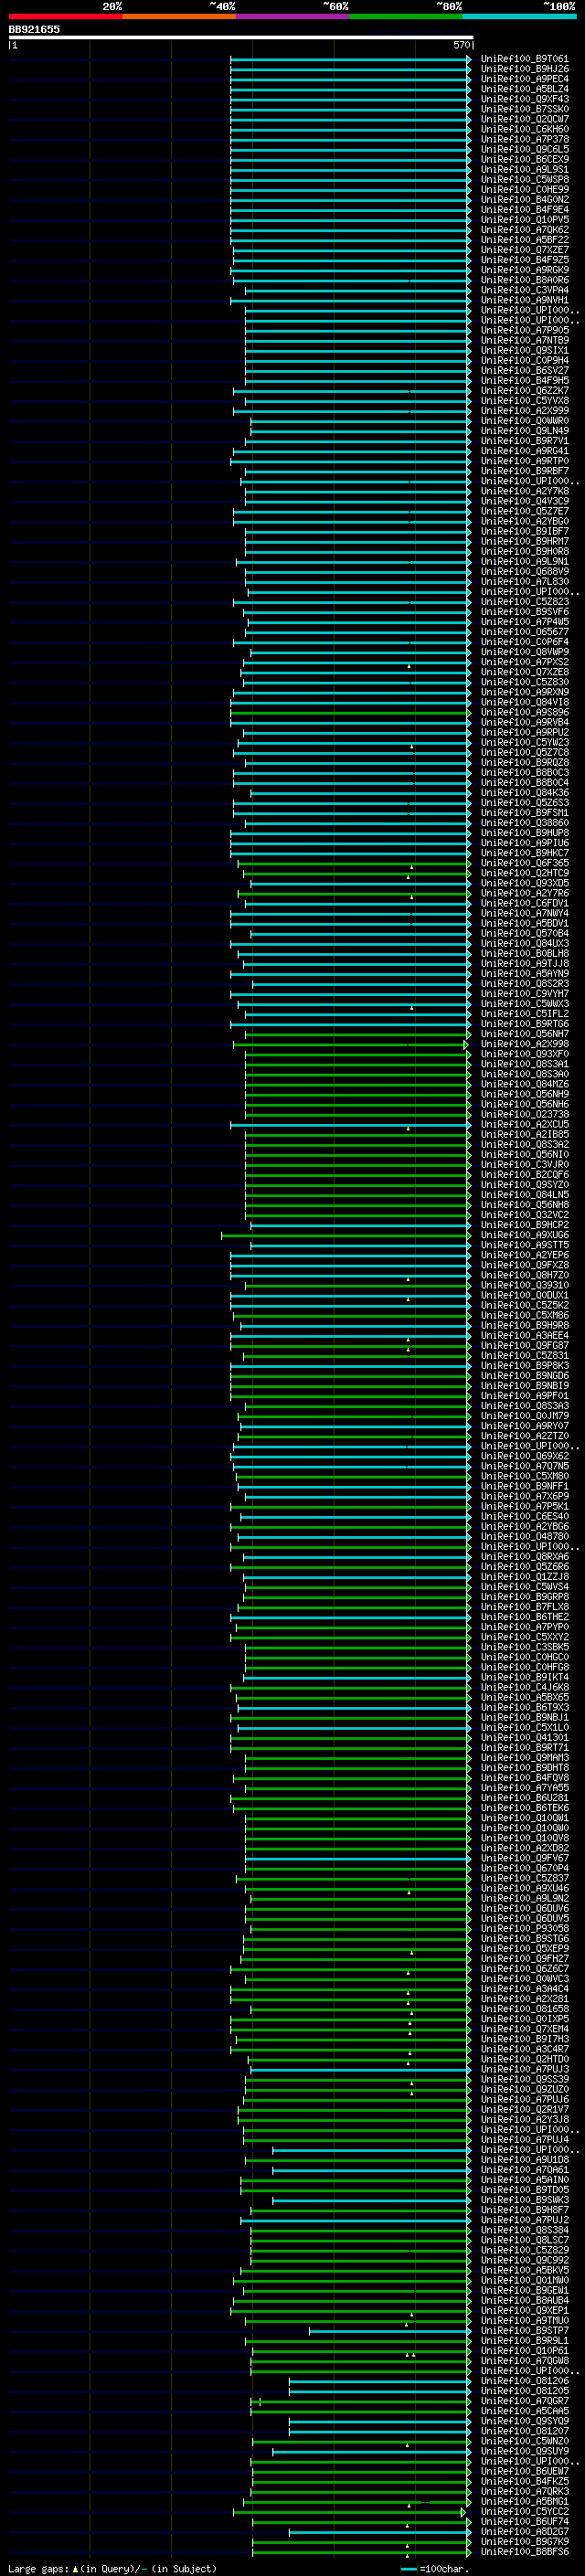Select label UniRef100_Q56NH9
The image size is (585, 2576).
[x=524, y=1094]
